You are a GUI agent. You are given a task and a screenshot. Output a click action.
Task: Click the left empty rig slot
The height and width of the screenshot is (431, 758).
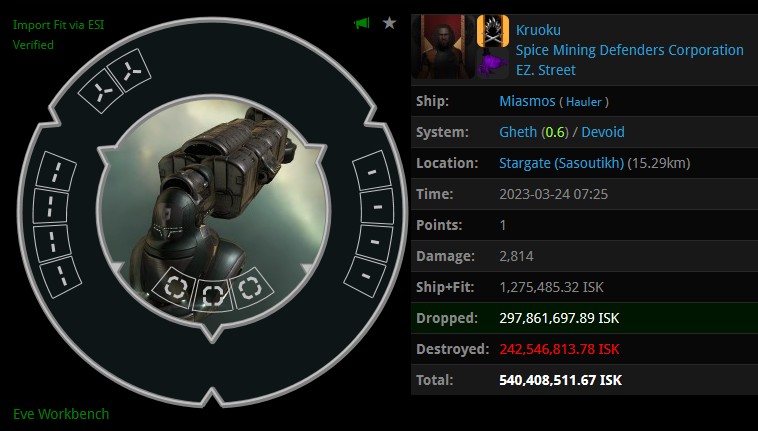click(x=175, y=287)
